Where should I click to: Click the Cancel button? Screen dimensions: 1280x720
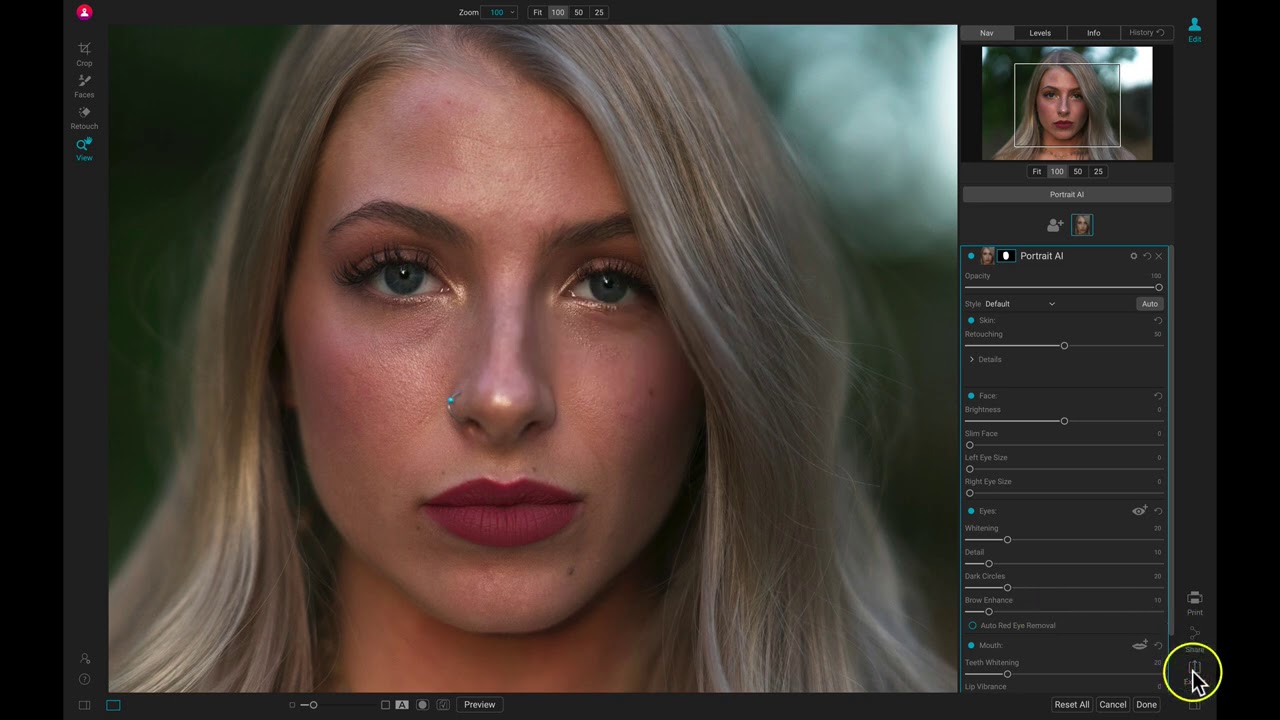pos(1113,705)
